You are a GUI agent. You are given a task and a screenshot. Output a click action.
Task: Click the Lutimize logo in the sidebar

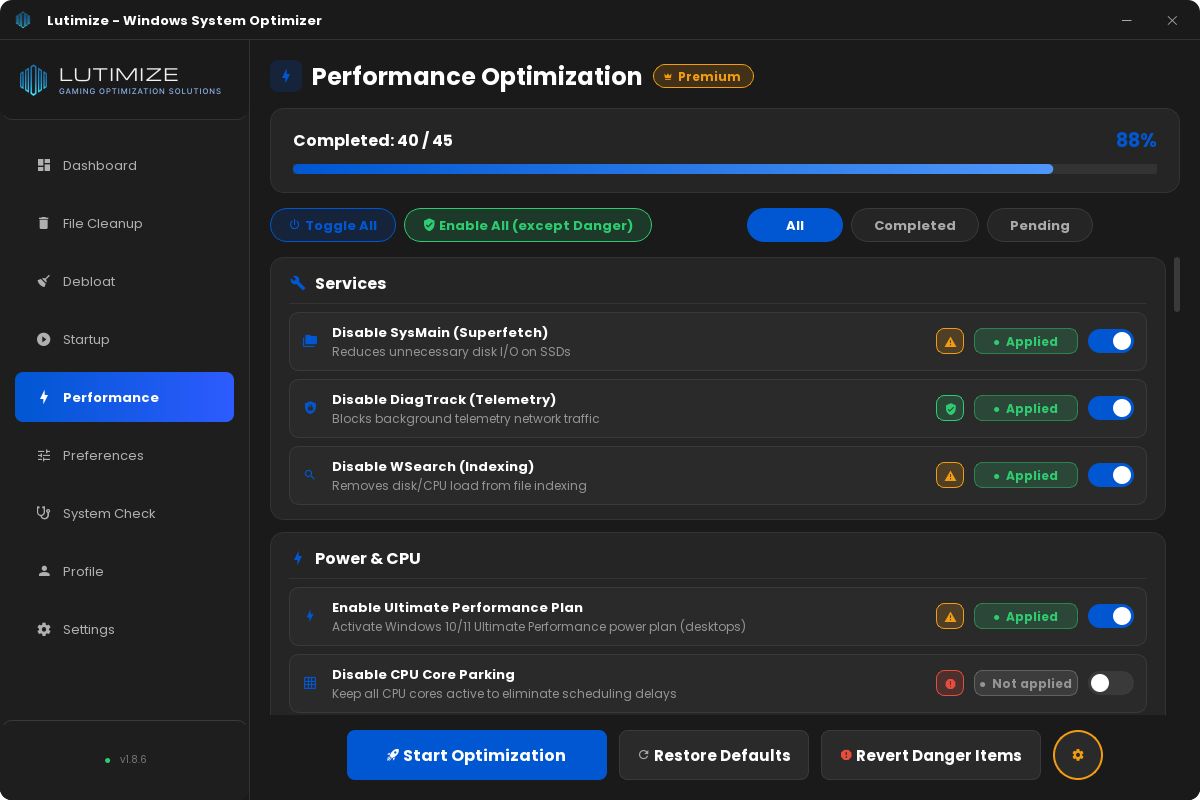click(x=120, y=80)
